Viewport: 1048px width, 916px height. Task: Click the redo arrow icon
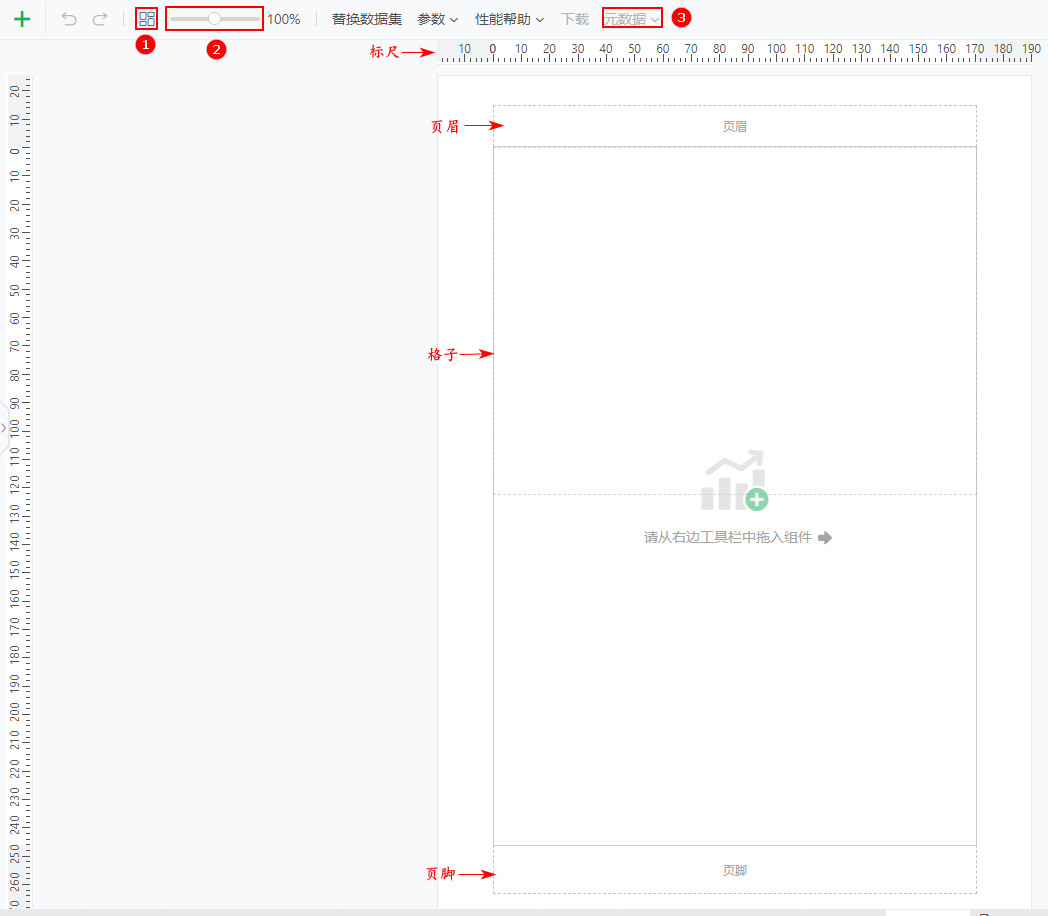(98, 17)
